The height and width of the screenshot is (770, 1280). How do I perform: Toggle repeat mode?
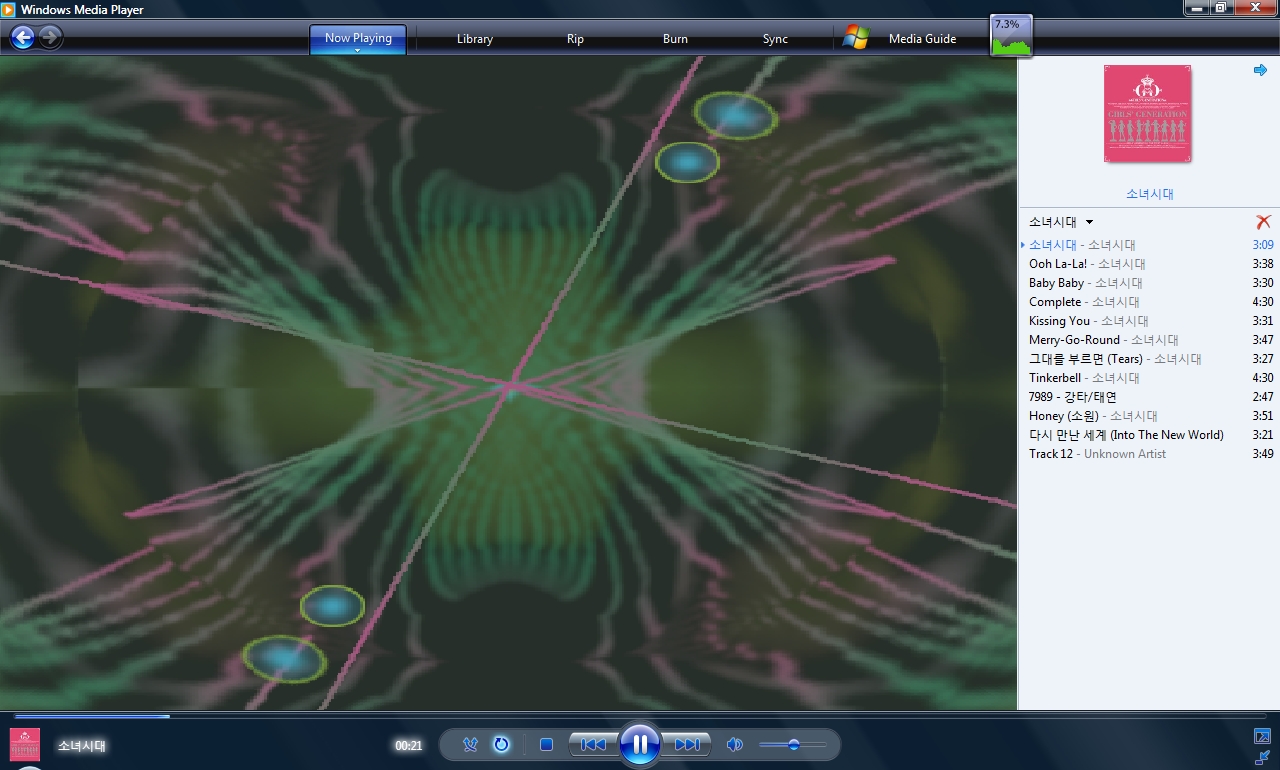[501, 744]
